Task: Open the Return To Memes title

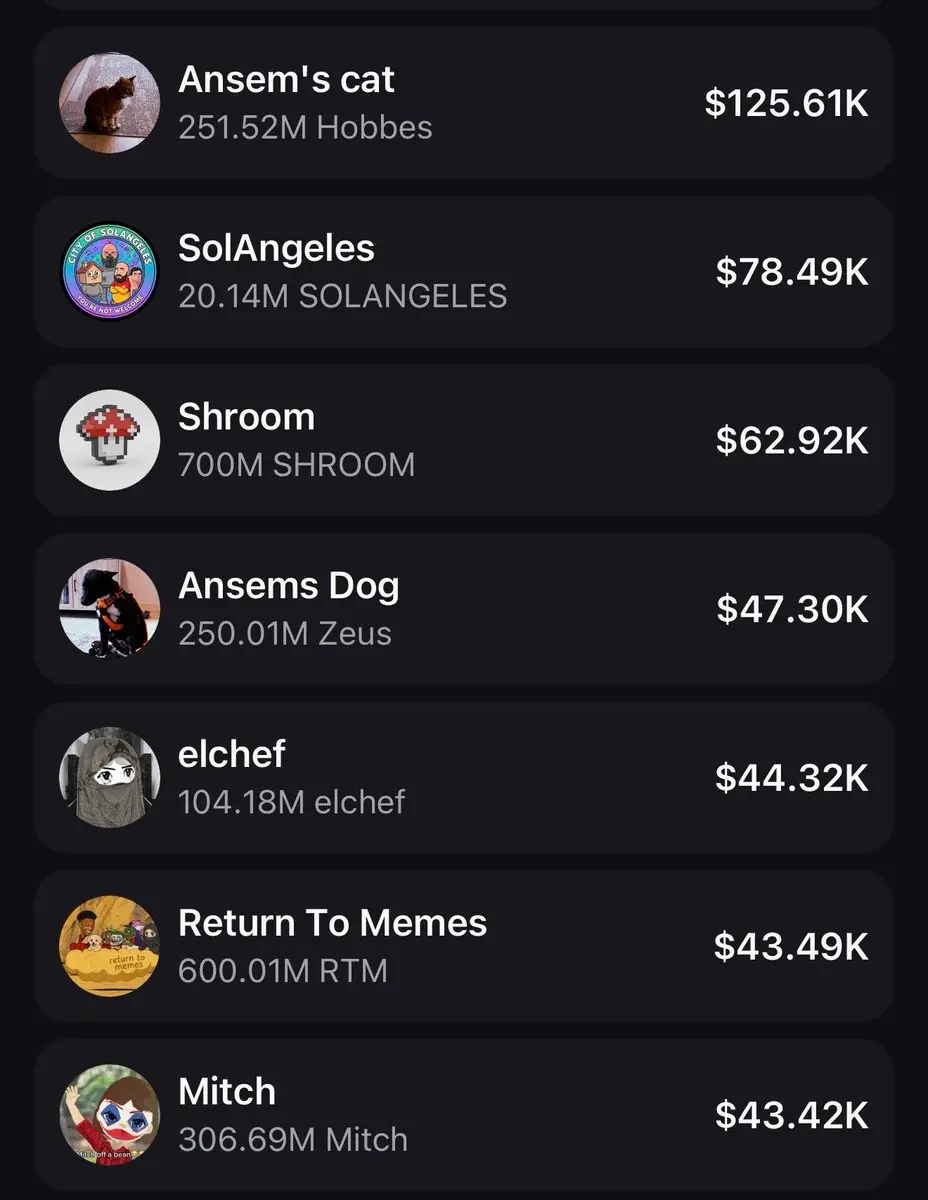Action: click(x=333, y=922)
